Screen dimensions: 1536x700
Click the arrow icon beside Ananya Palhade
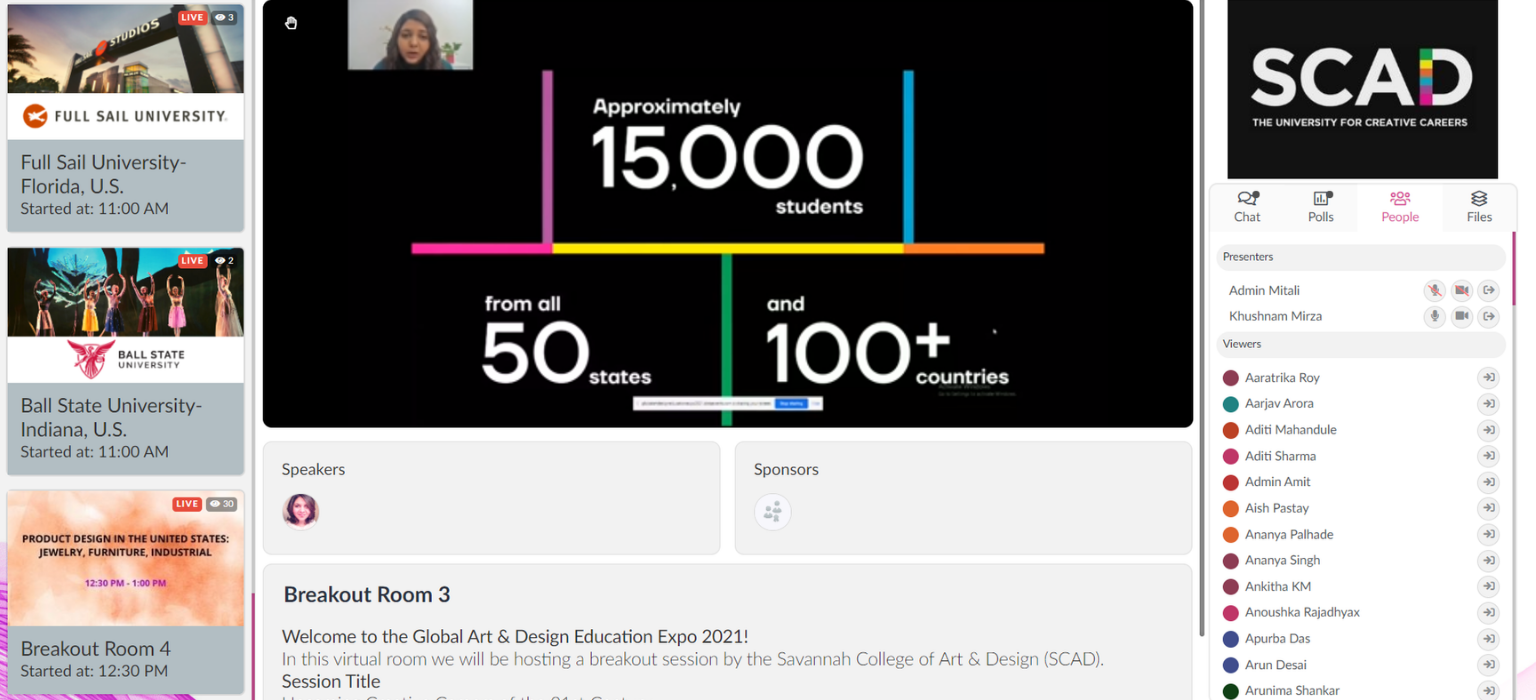click(x=1489, y=534)
